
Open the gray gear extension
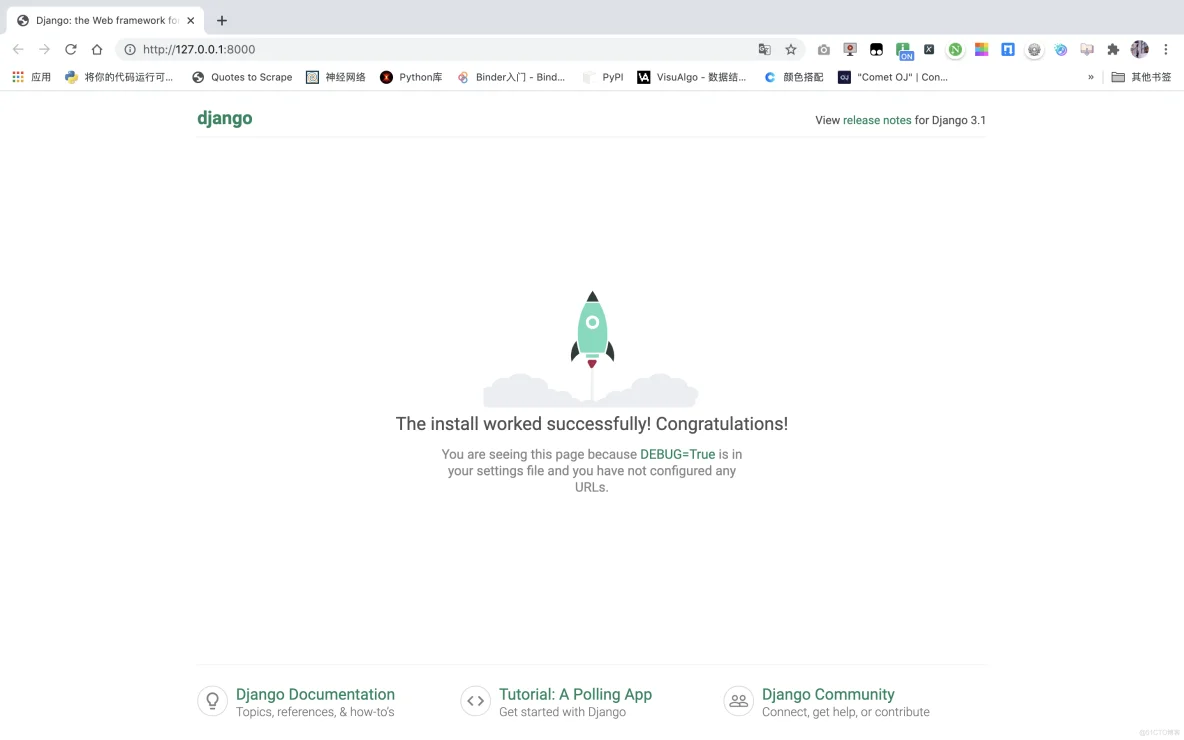(1034, 50)
